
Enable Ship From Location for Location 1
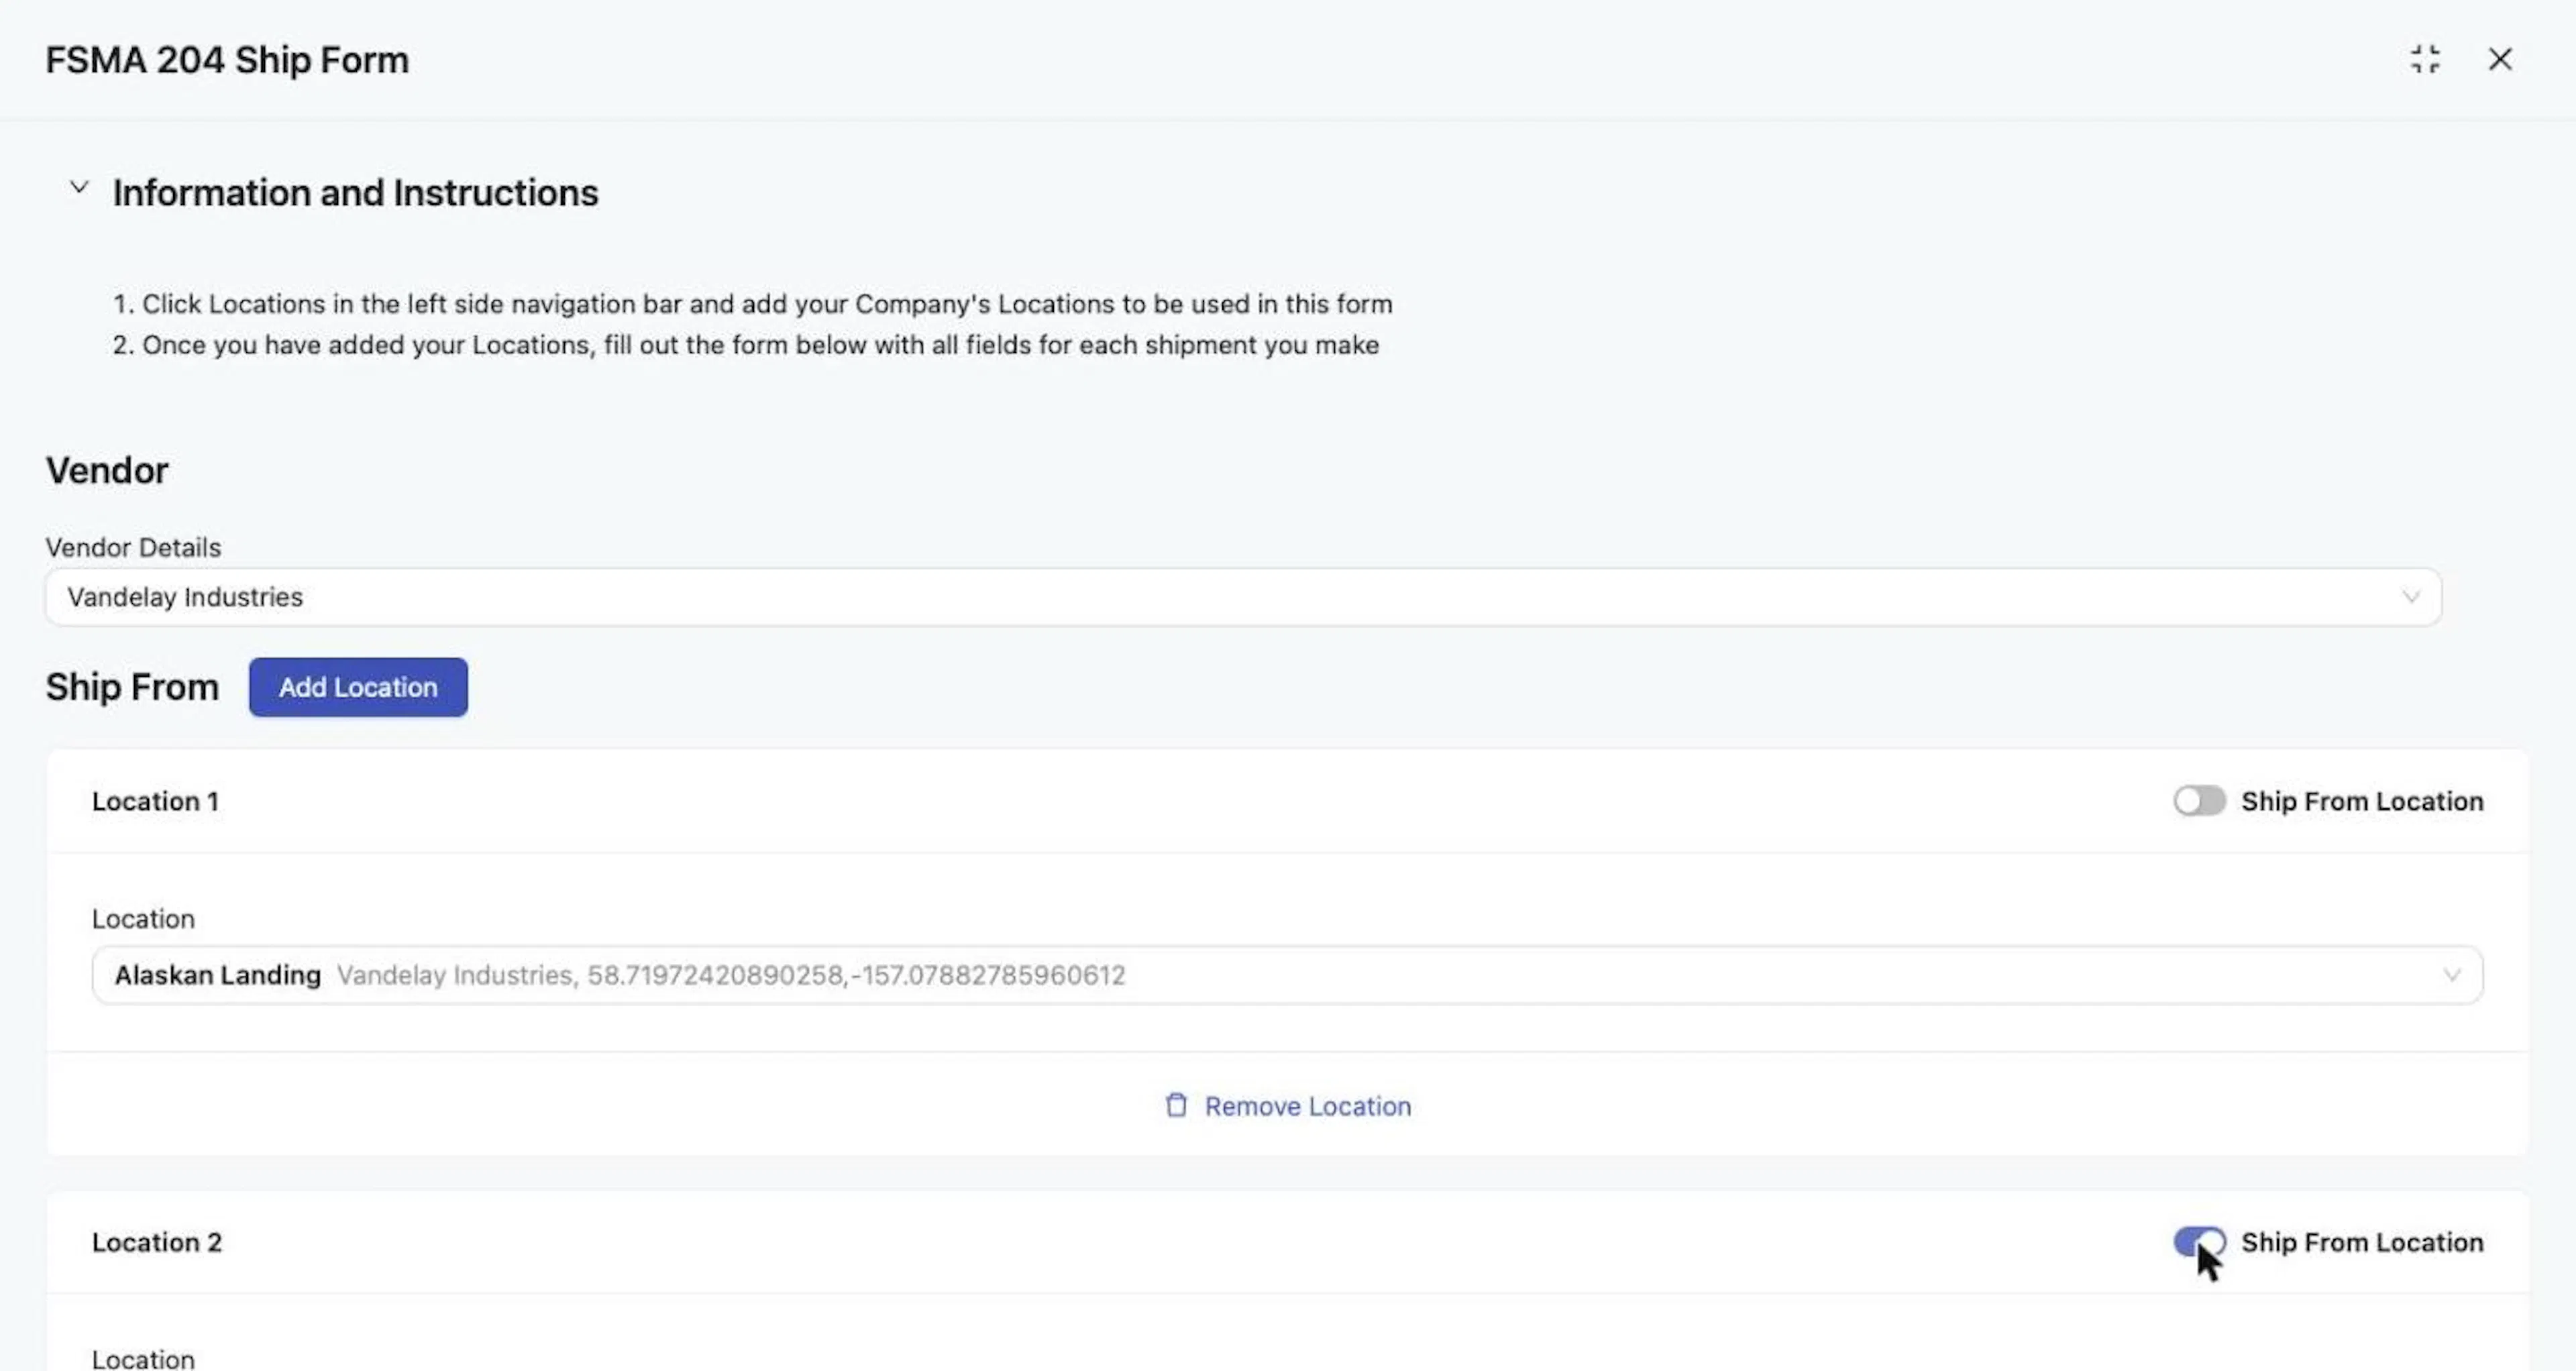tap(2199, 801)
